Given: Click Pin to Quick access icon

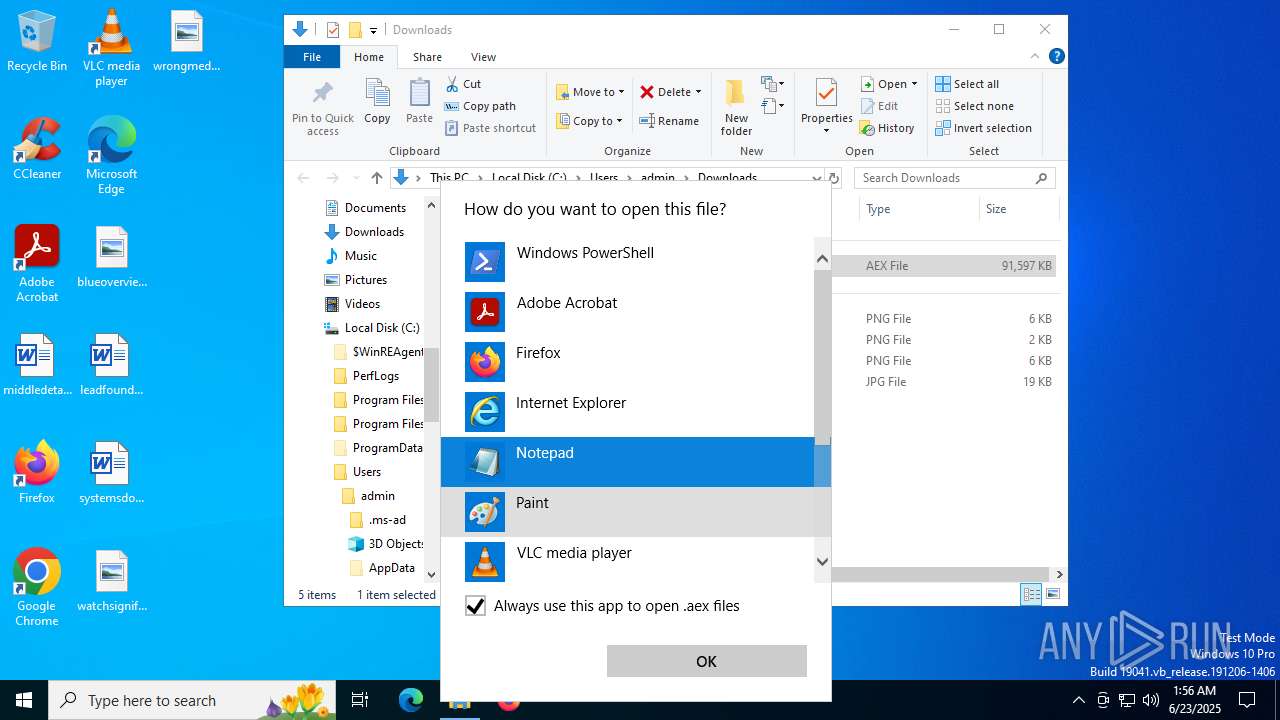Looking at the screenshot, I should click(323, 108).
